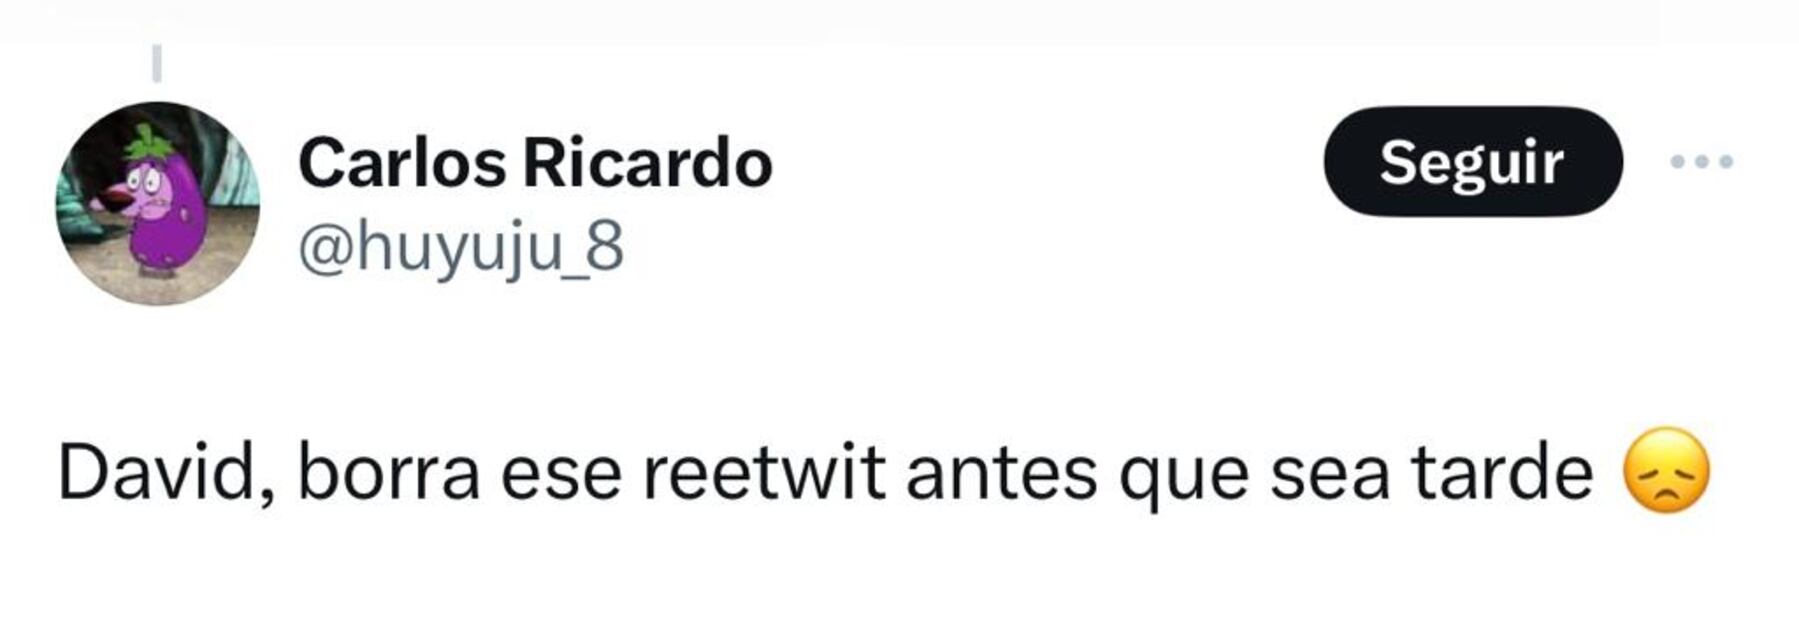Click the word "Seguir" inside the black pill

[x=1472, y=162]
